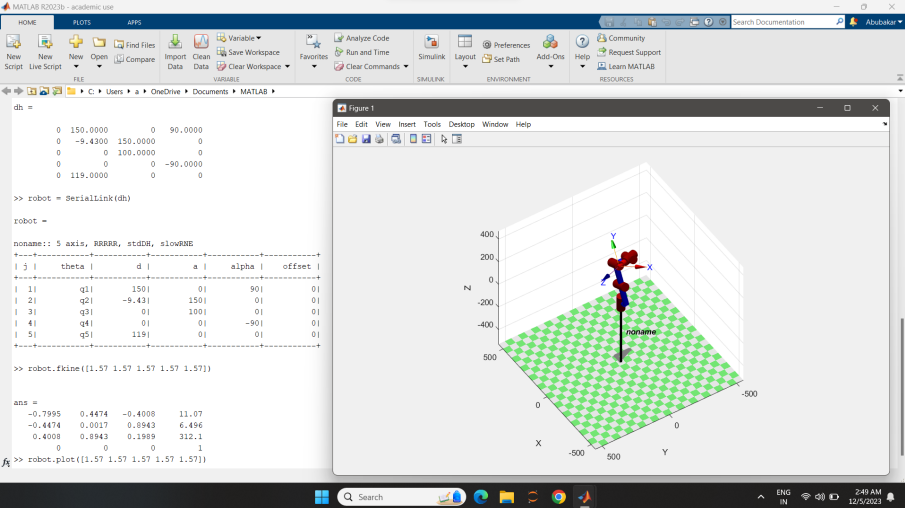The width and height of the screenshot is (905, 508).
Task: Toggle the Property Inspector in figure toolbar
Action: click(x=457, y=139)
